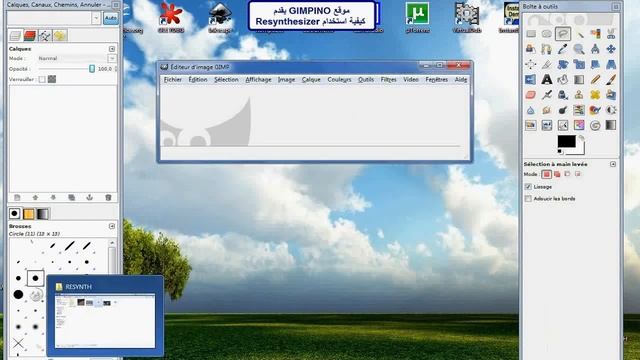Image resolution: width=640 pixels, height=360 pixels.
Task: Select the Text tool
Action: (547, 80)
